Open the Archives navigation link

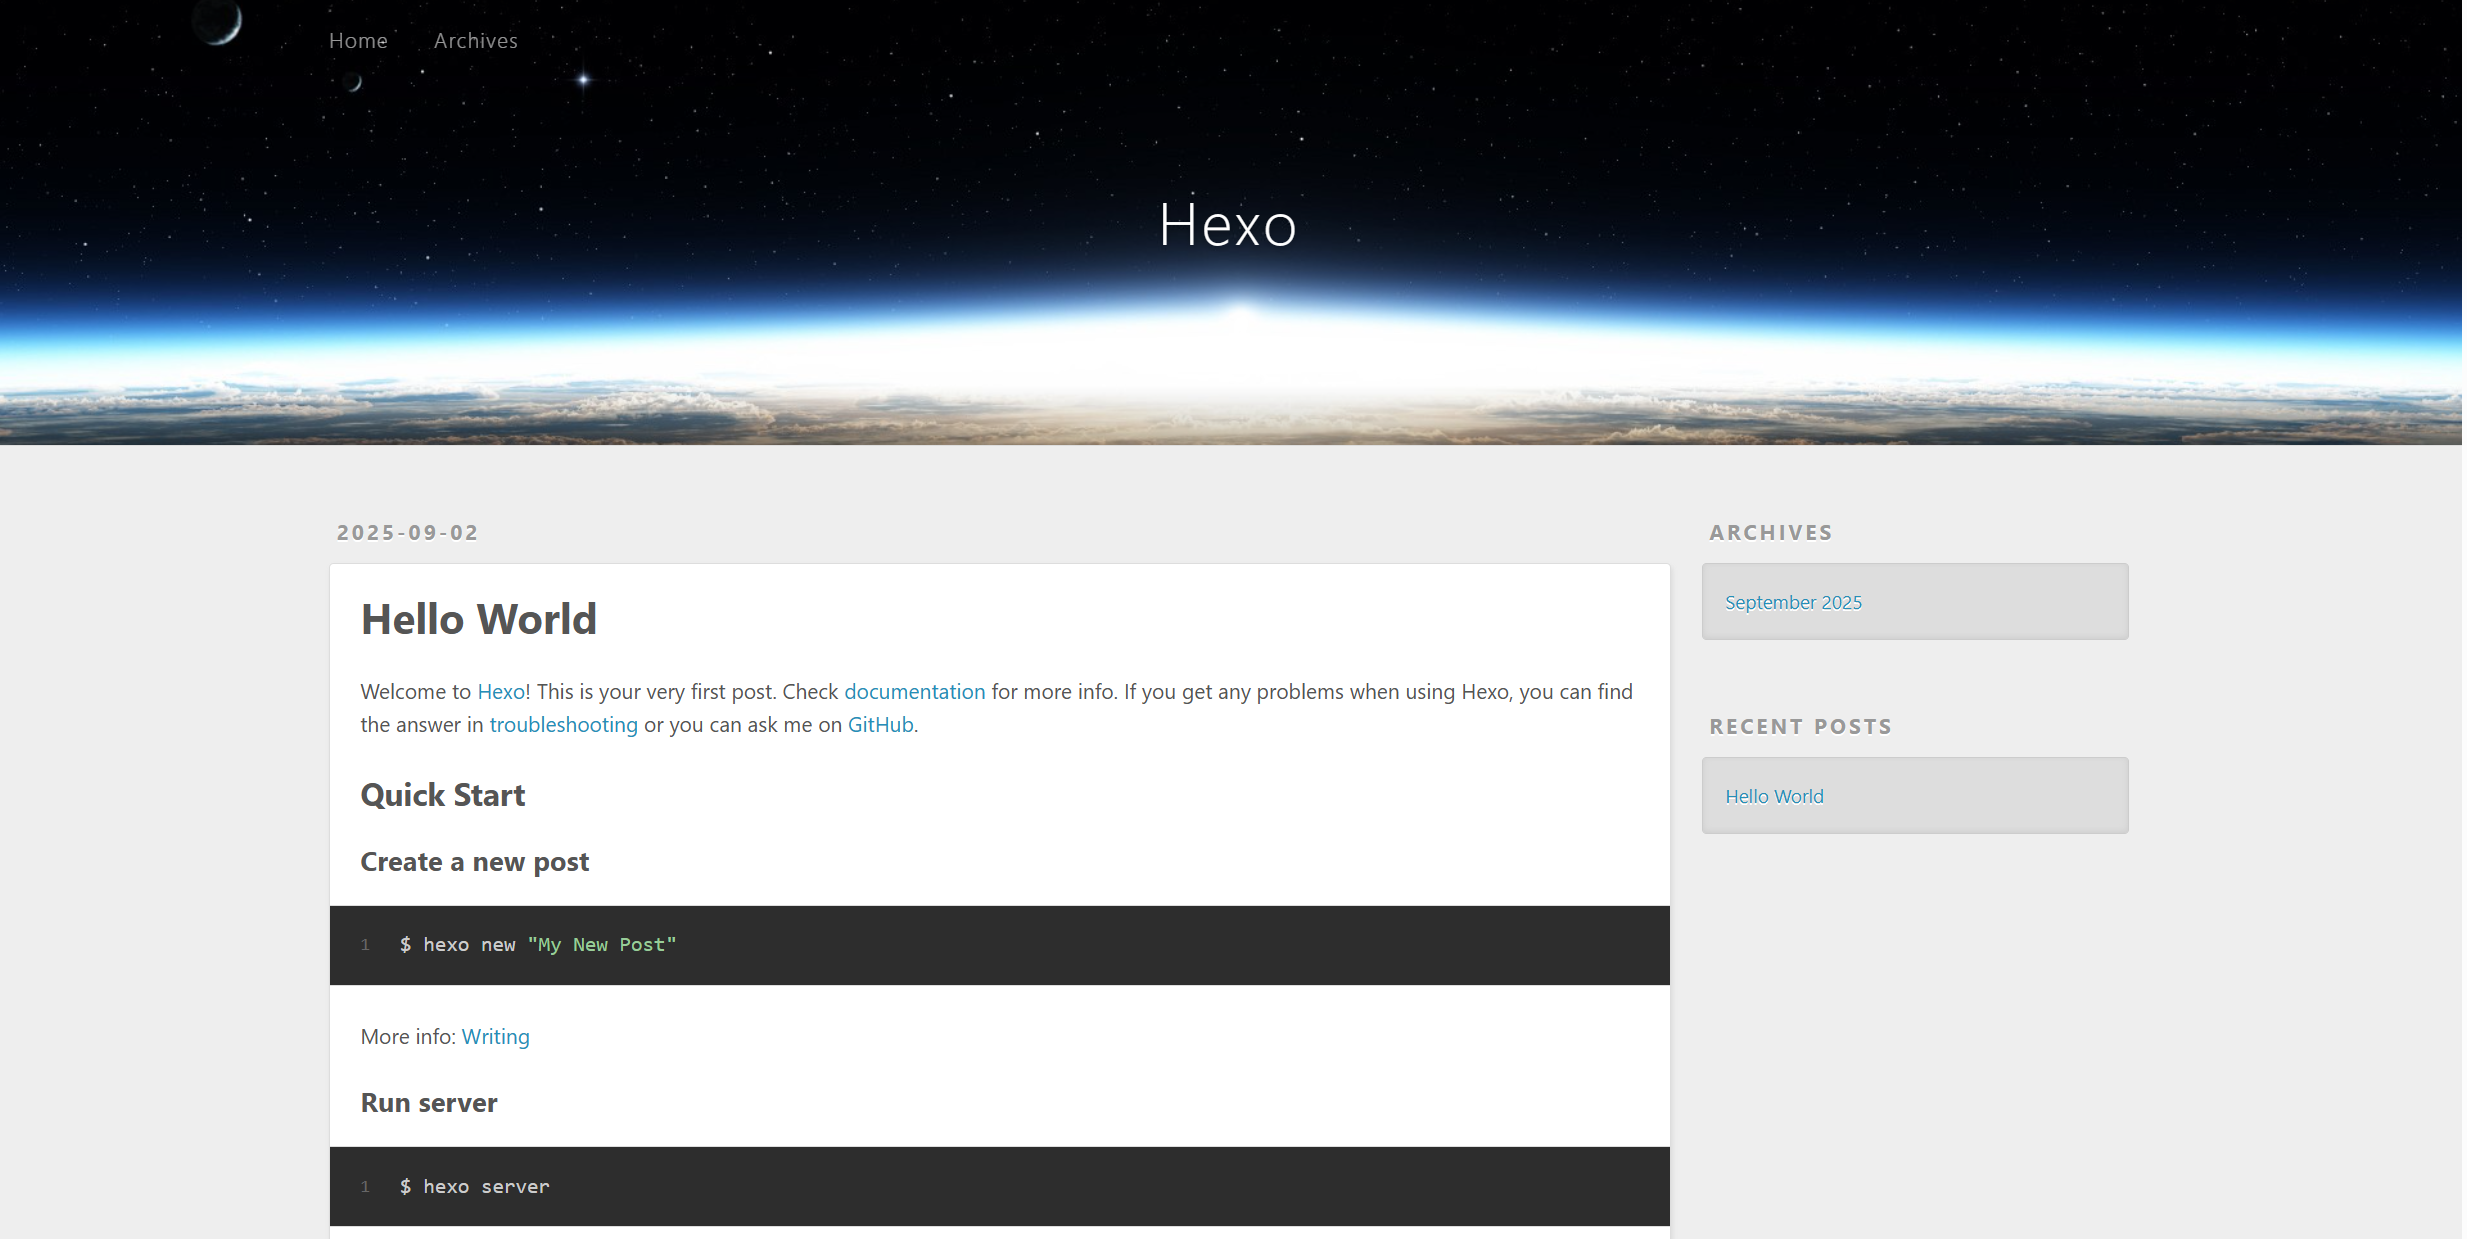[476, 41]
